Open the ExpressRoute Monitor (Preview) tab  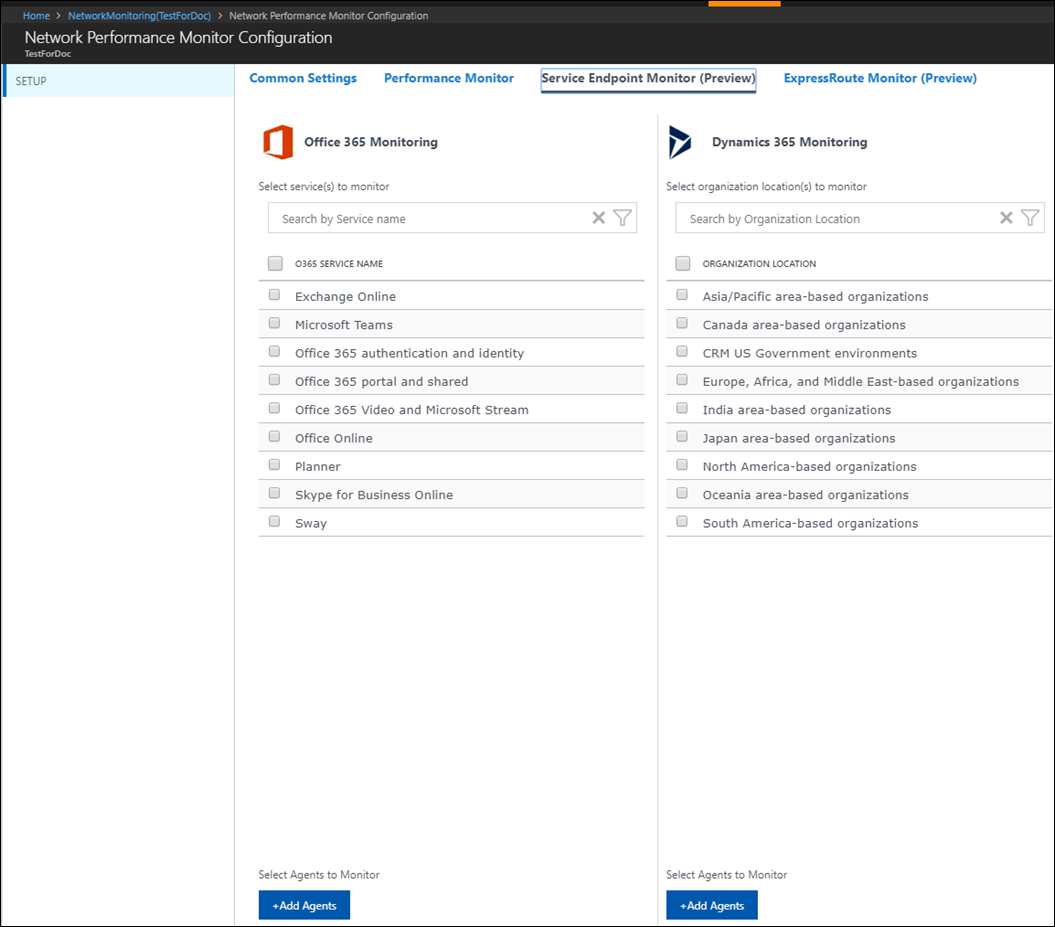coord(879,78)
